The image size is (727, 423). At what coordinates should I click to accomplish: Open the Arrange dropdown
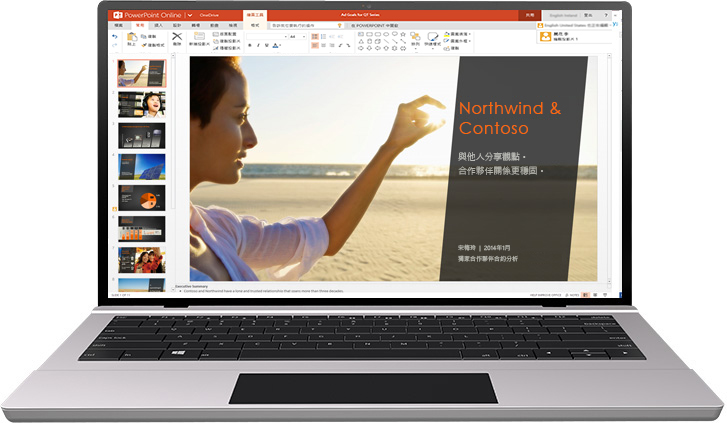(x=415, y=39)
